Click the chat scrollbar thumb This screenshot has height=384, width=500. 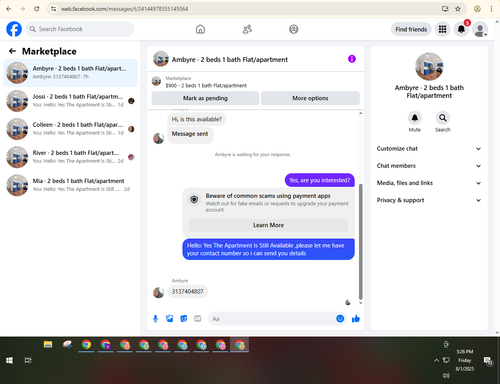360,242
